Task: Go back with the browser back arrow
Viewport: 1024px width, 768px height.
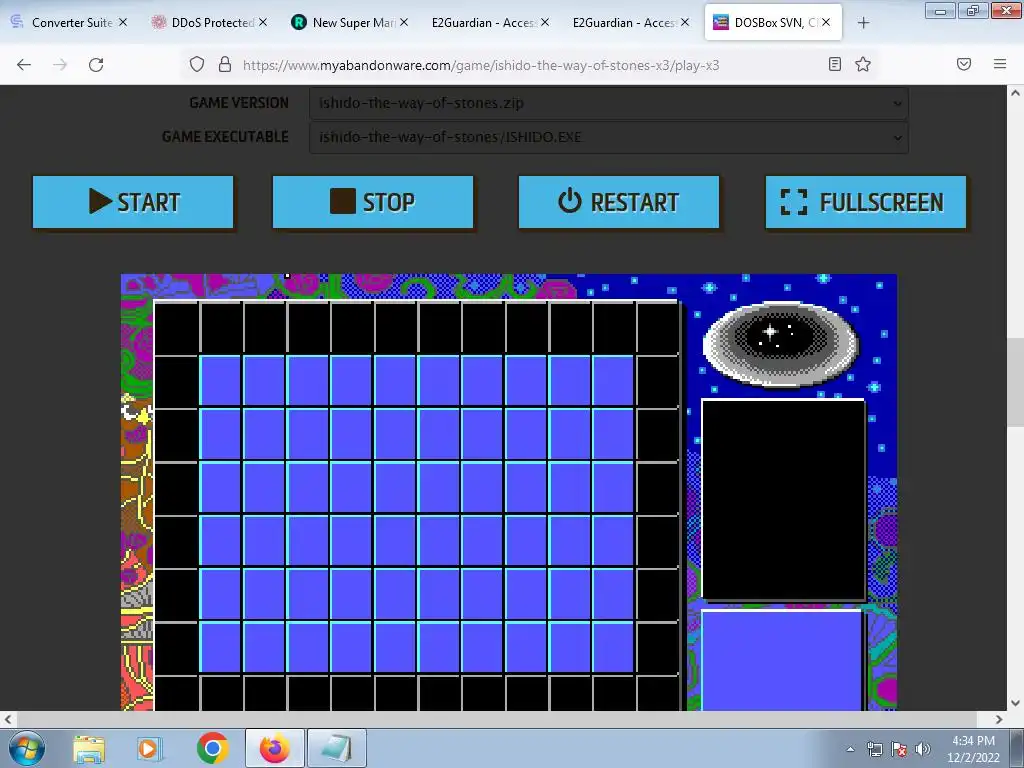Action: (24, 64)
